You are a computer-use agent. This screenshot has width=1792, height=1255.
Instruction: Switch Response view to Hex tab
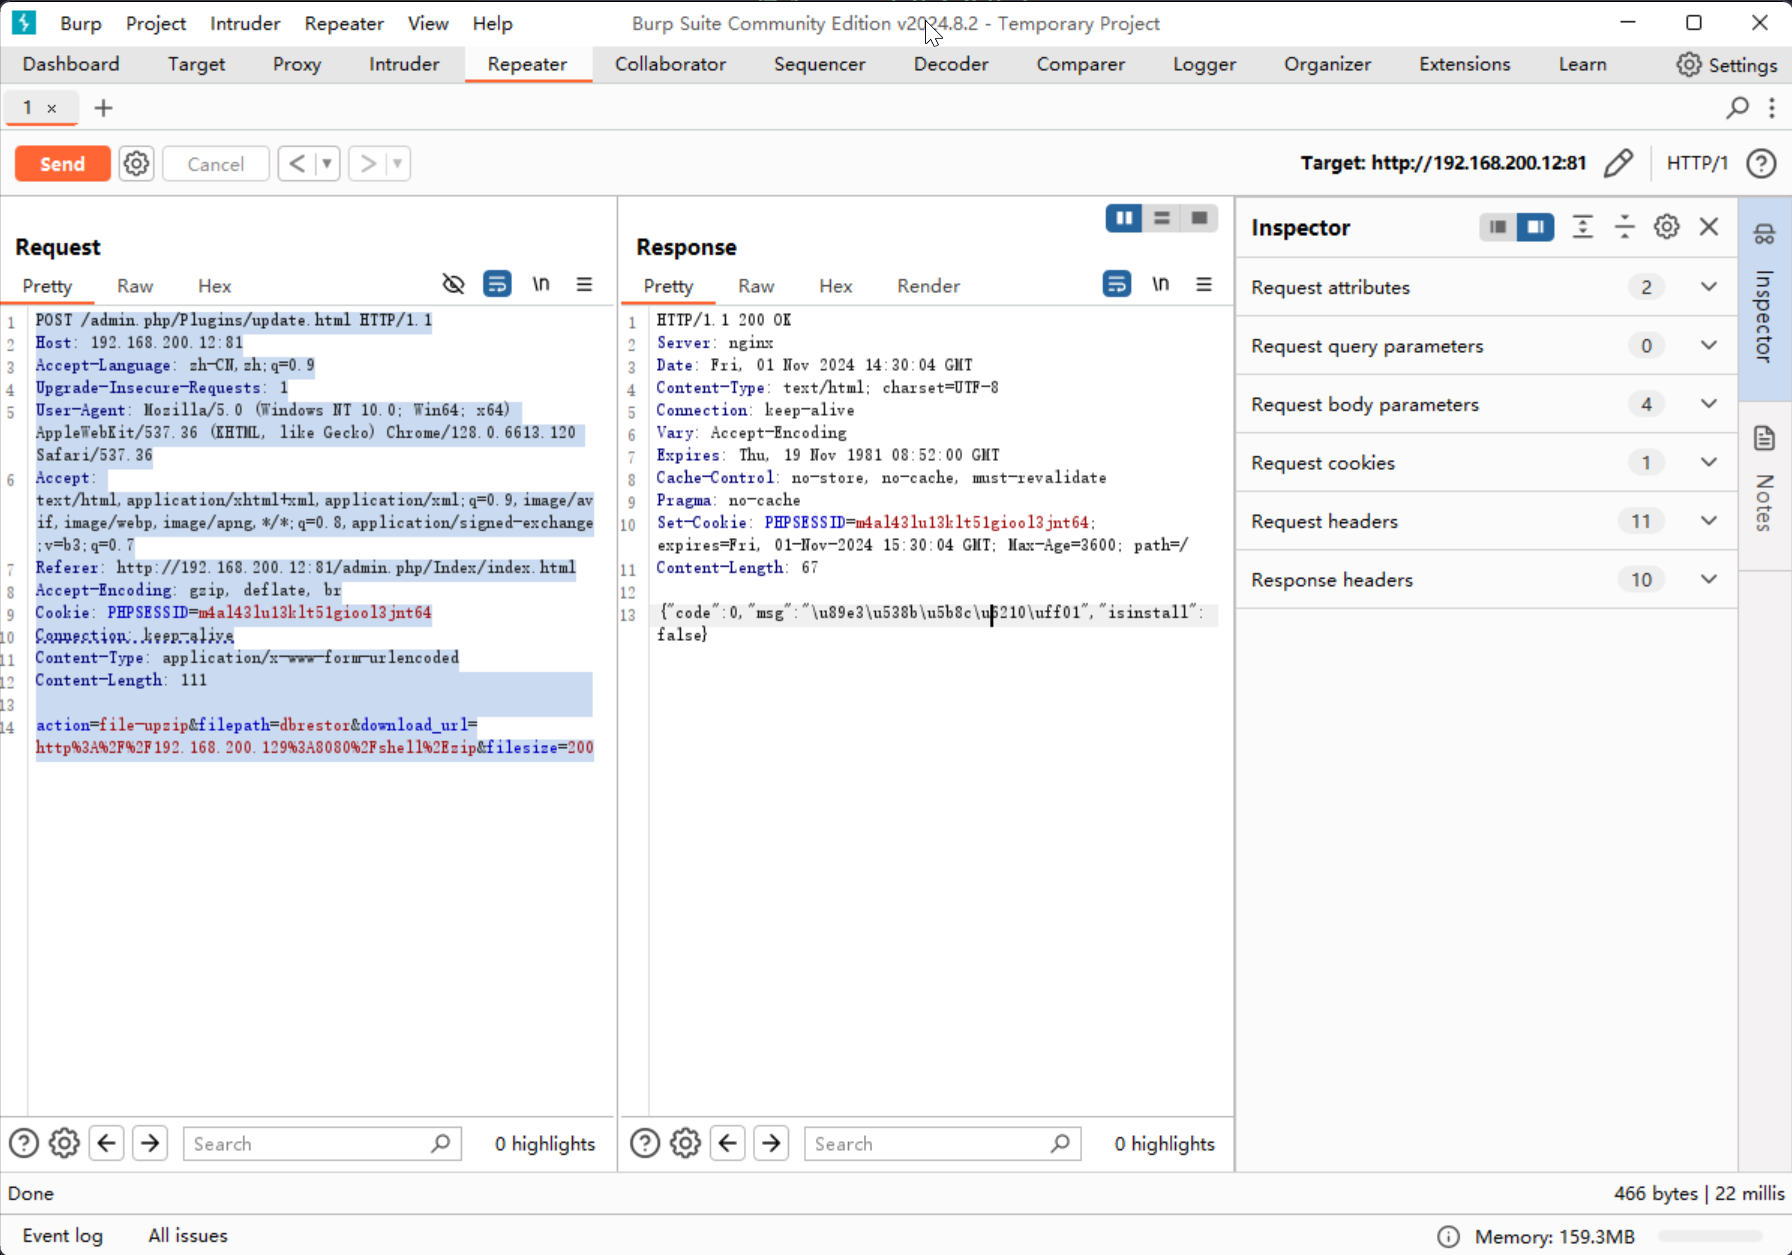[835, 286]
